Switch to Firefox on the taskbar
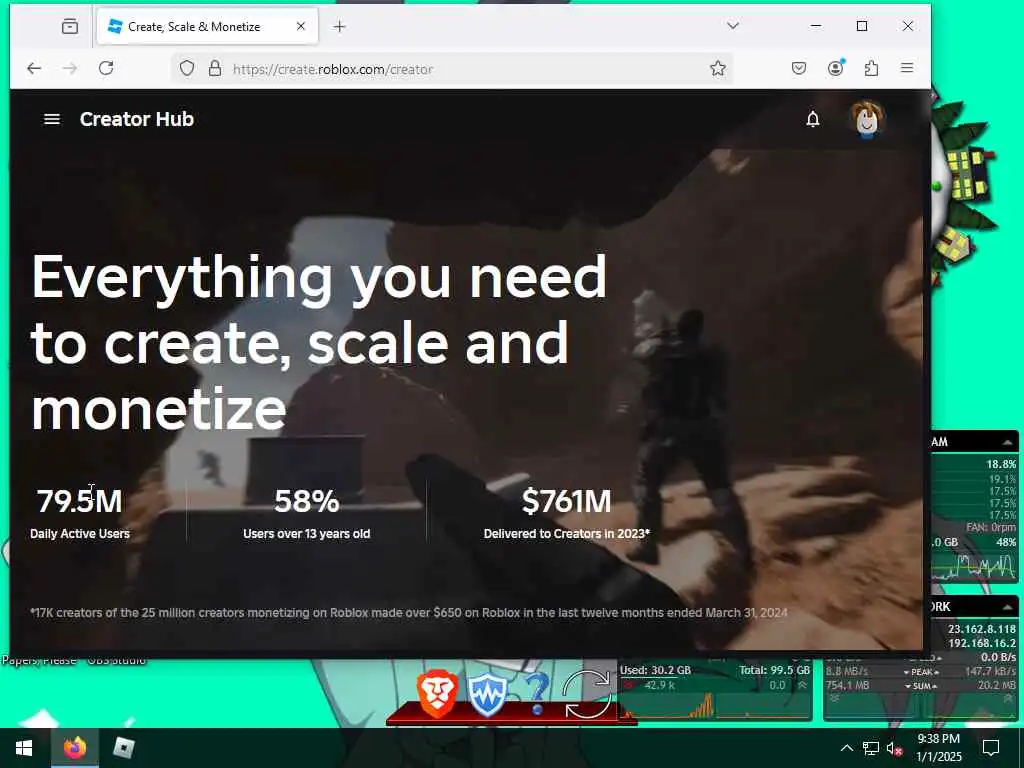 tap(74, 748)
